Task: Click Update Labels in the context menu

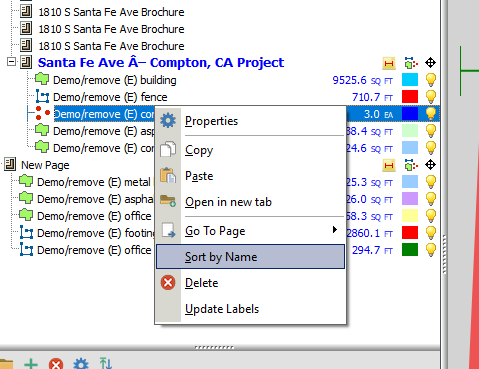Action: (222, 309)
